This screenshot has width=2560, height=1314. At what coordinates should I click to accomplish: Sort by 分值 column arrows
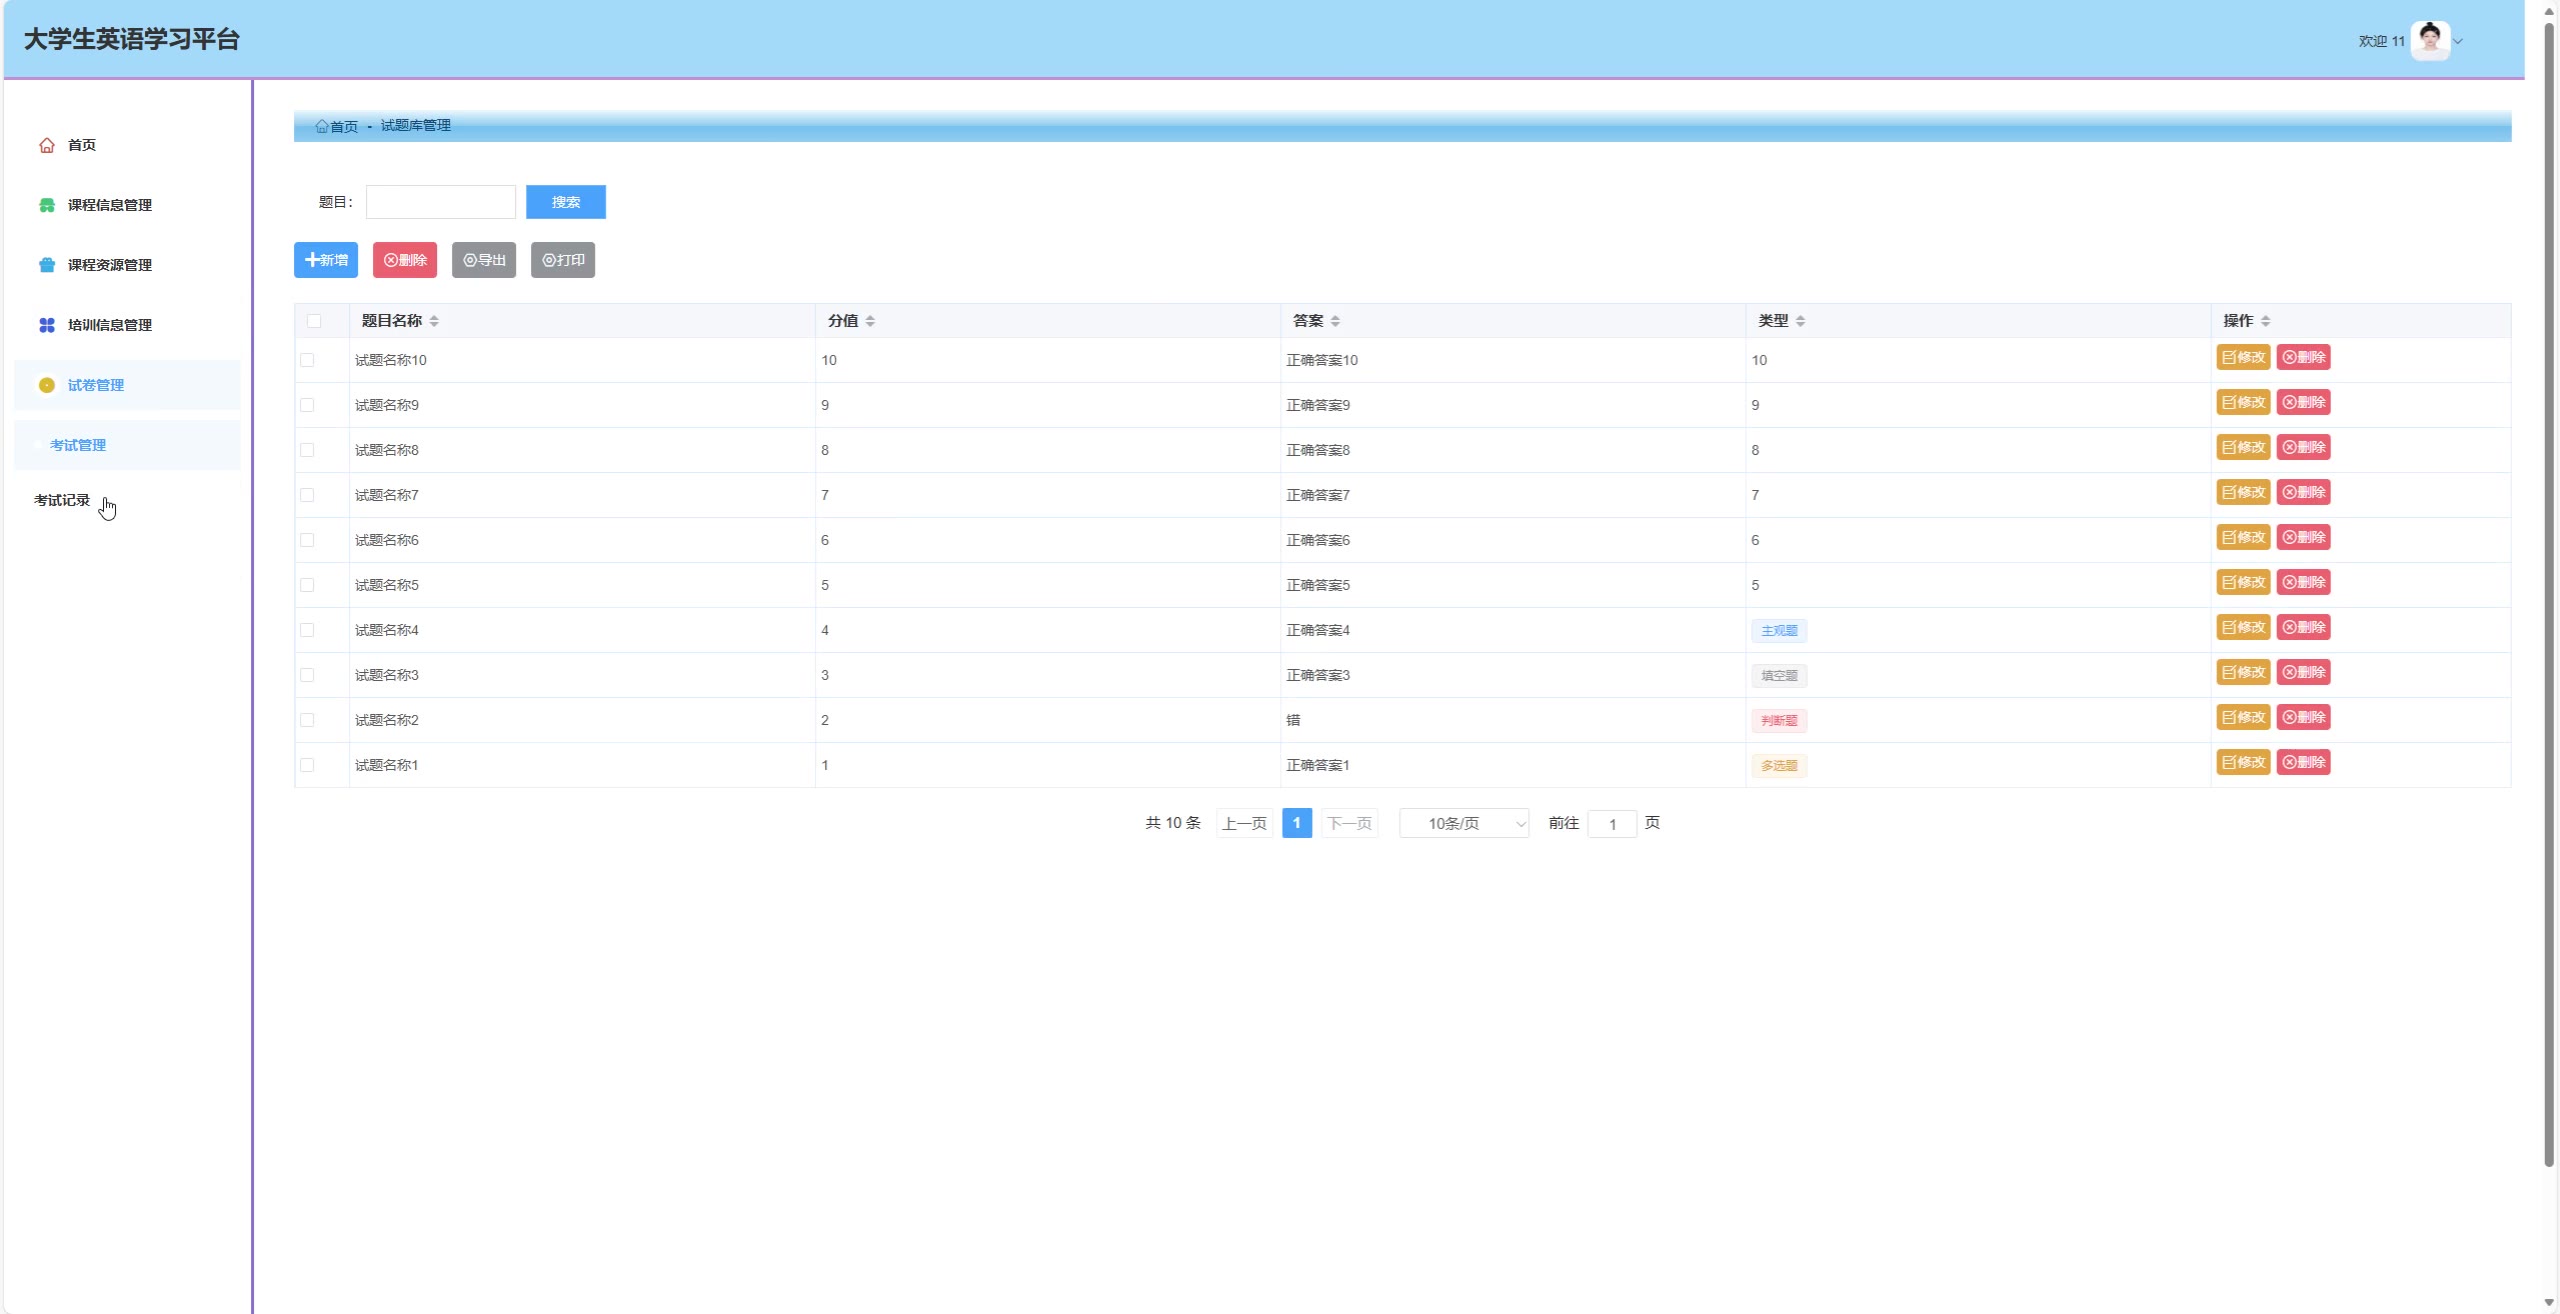(x=870, y=321)
